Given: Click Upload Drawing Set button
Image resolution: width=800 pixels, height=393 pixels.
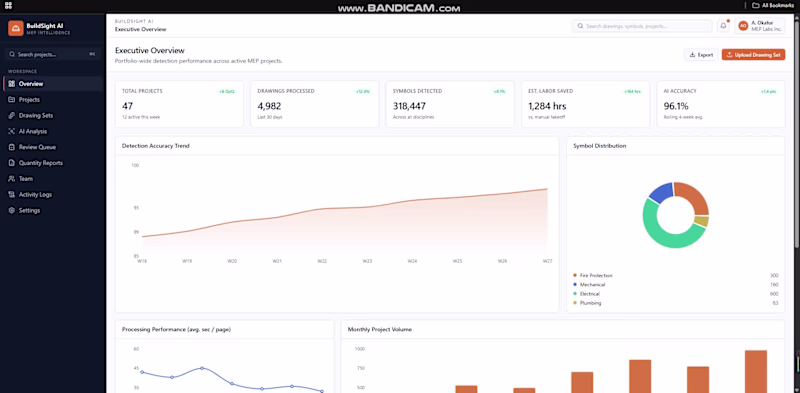Looking at the screenshot, I should (x=753, y=55).
